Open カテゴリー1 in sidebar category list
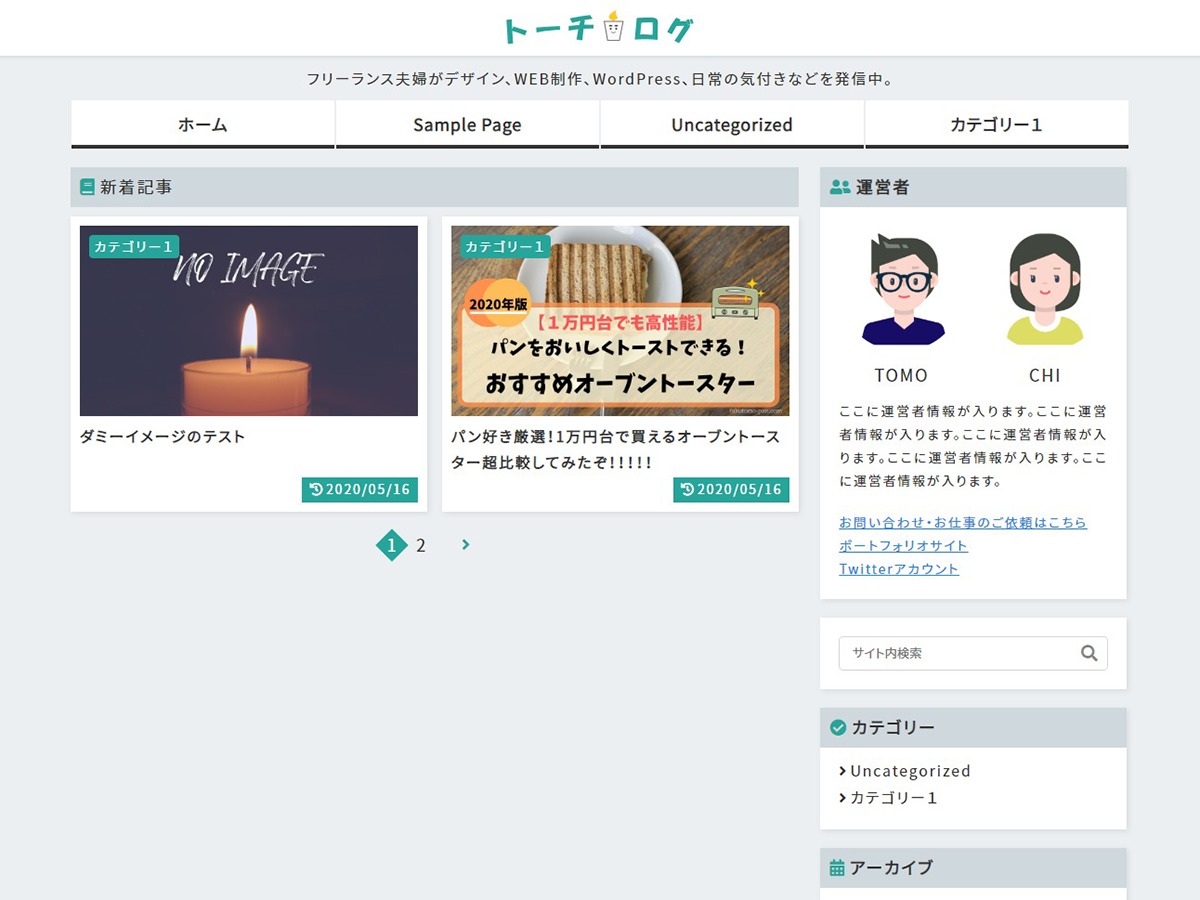 894,798
